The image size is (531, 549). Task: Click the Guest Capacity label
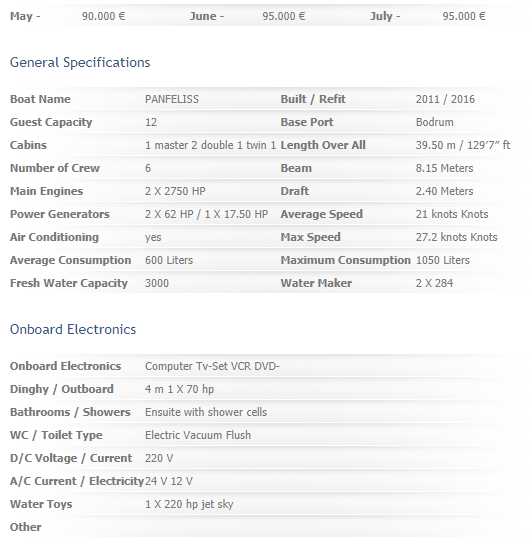(x=51, y=122)
